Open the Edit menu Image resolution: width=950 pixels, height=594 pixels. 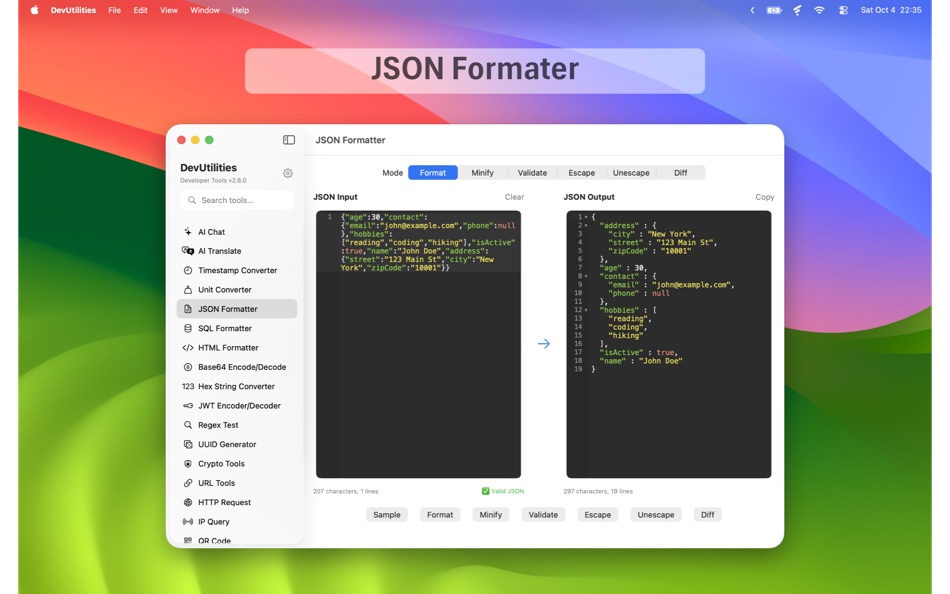140,10
